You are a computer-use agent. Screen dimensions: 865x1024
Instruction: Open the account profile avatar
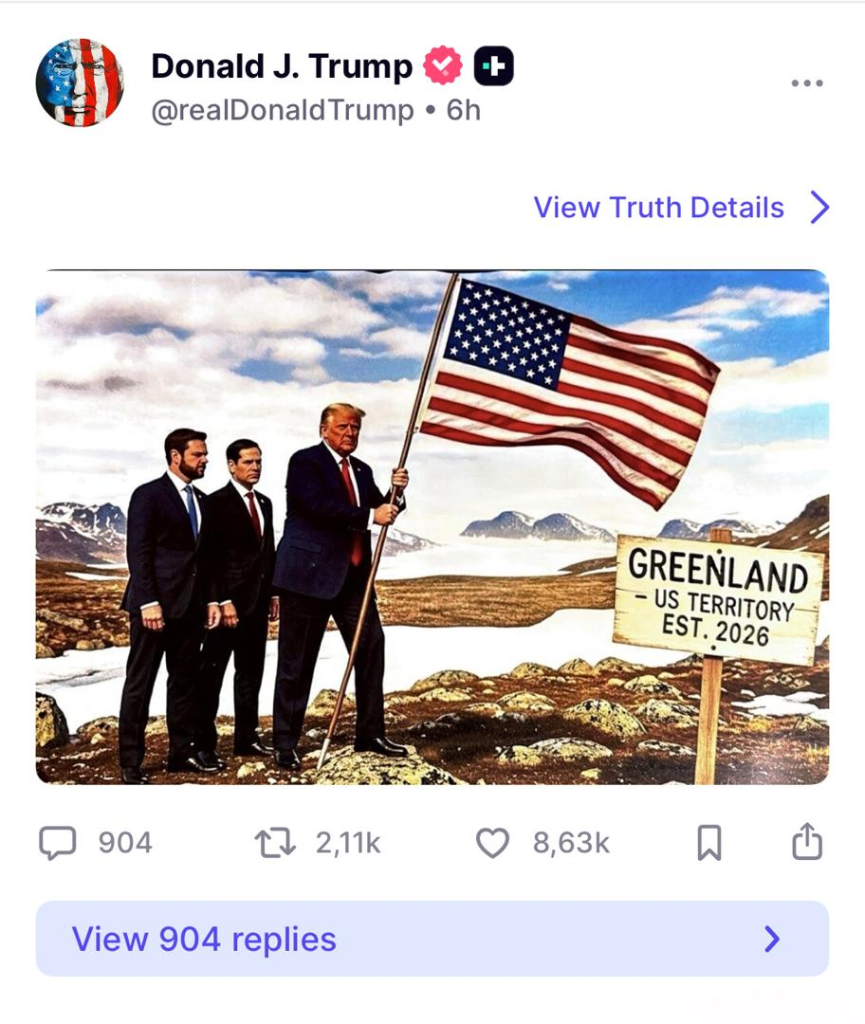(x=80, y=82)
